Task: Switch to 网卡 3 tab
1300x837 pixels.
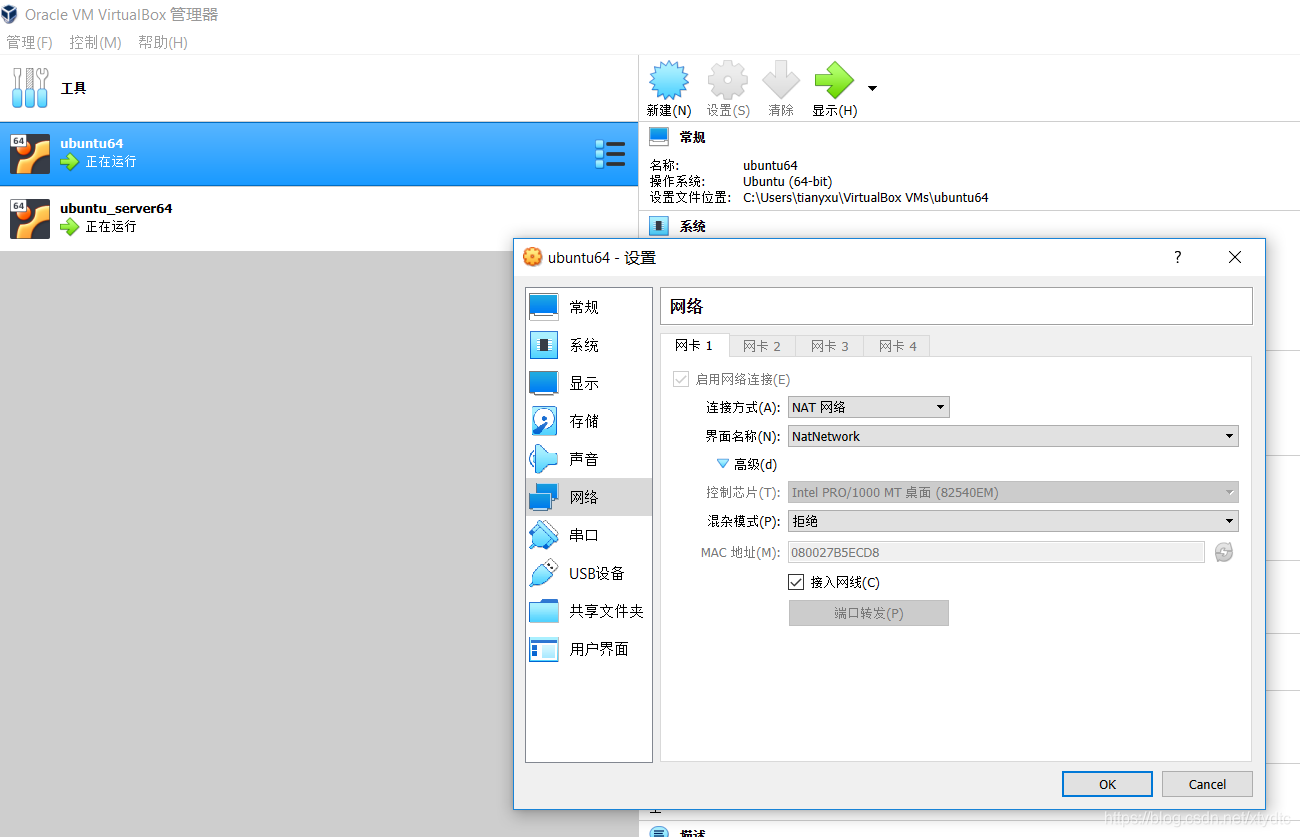Action: (x=830, y=346)
